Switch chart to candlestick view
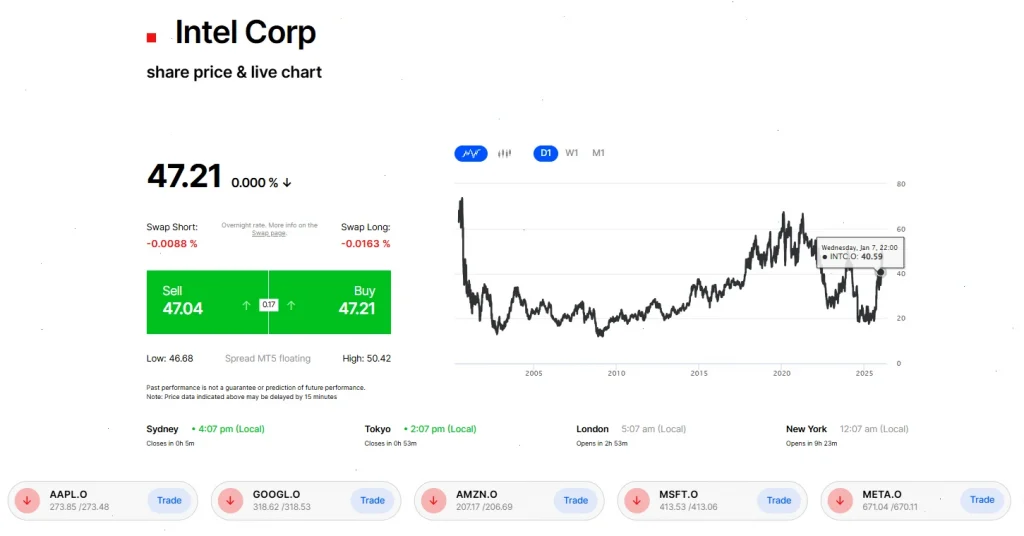 (x=504, y=153)
